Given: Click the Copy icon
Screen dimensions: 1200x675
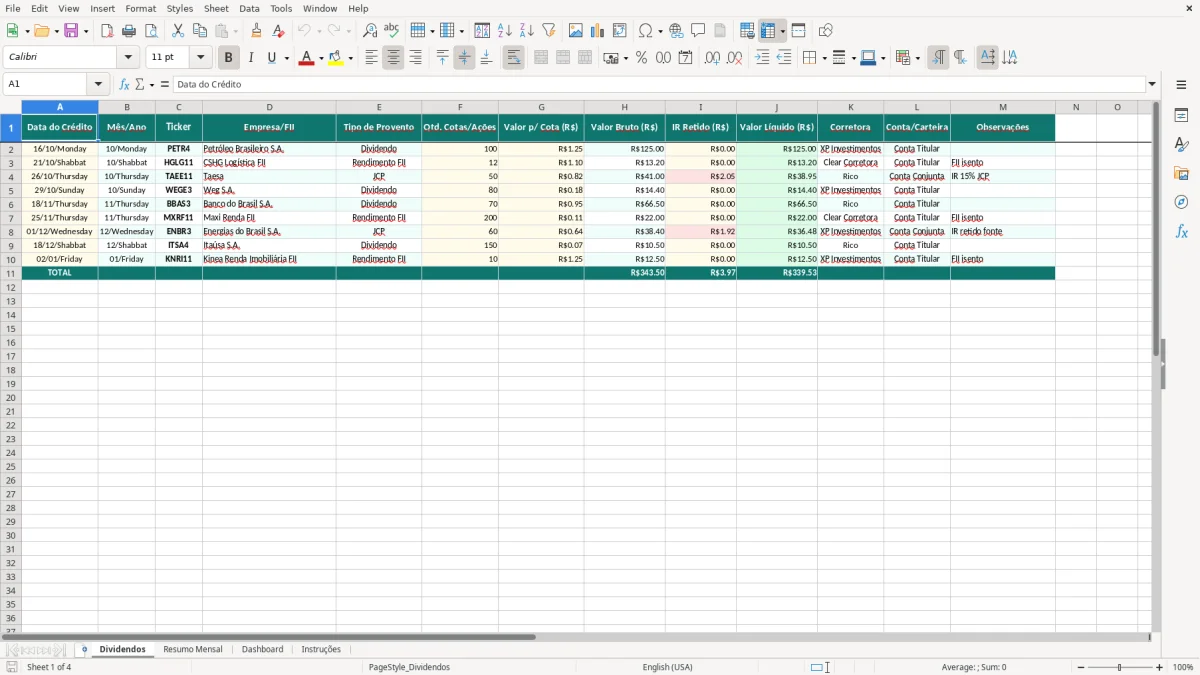Looking at the screenshot, I should tap(200, 31).
